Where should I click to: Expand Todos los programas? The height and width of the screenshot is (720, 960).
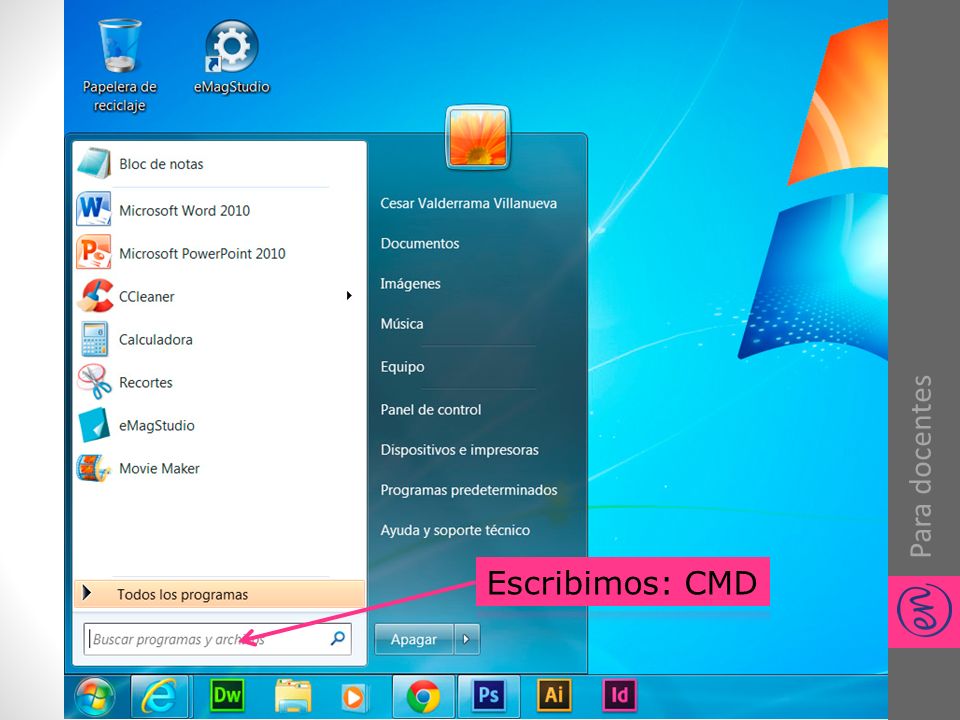click(219, 594)
